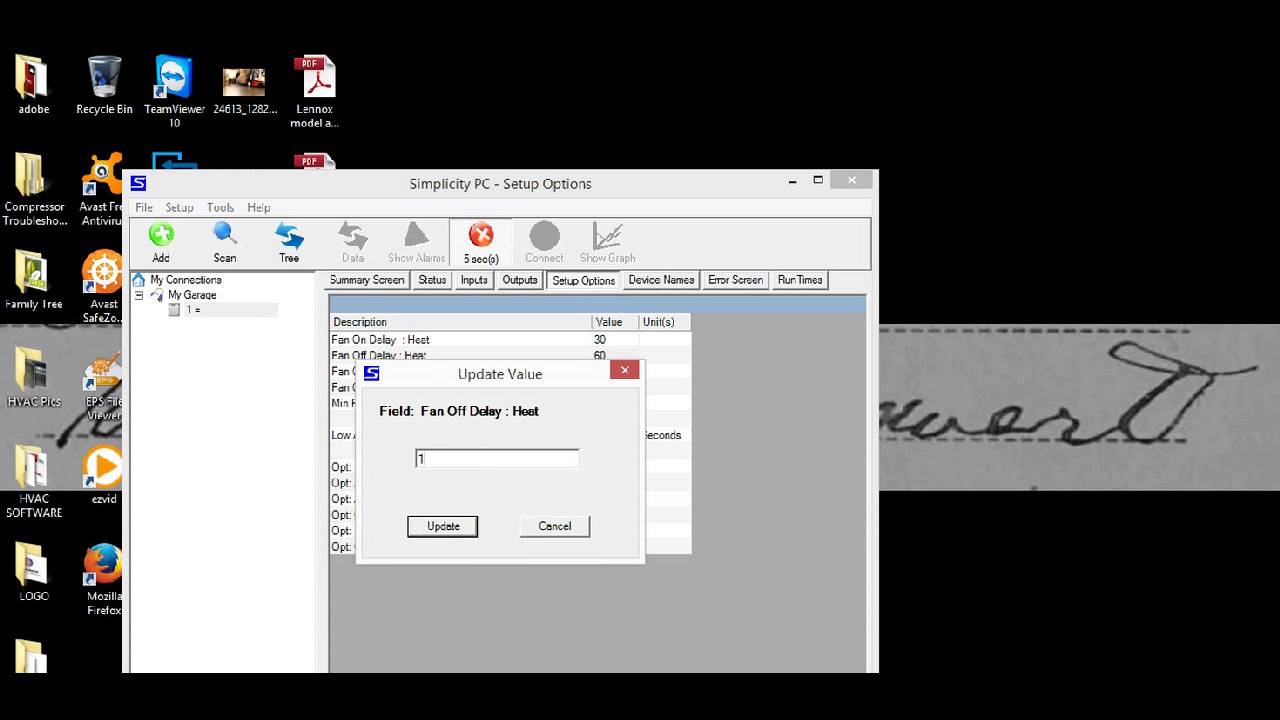The width and height of the screenshot is (1280, 720).
Task: Switch to Status tab
Action: tap(432, 280)
